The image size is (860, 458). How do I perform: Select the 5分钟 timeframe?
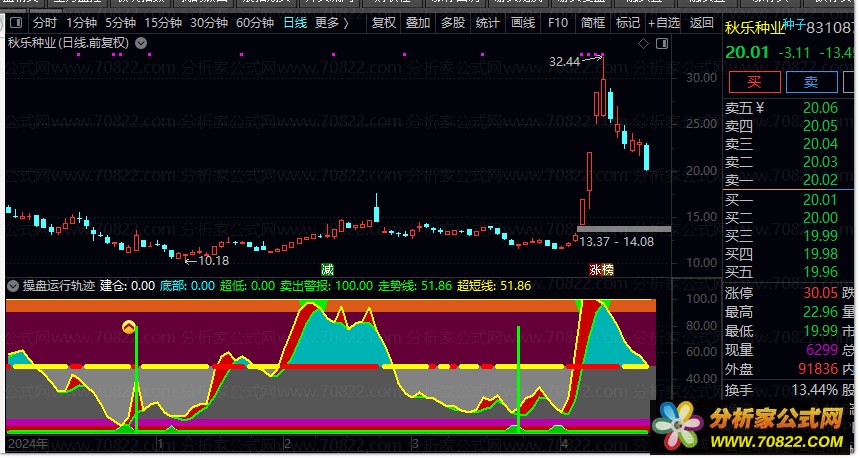coord(121,23)
